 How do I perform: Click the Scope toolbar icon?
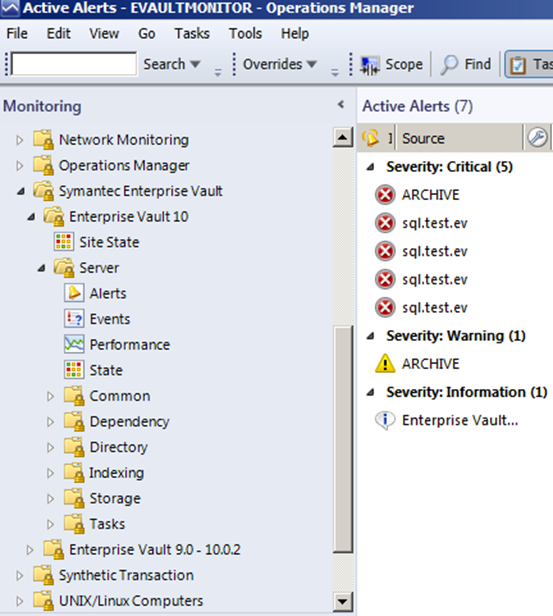[x=370, y=64]
